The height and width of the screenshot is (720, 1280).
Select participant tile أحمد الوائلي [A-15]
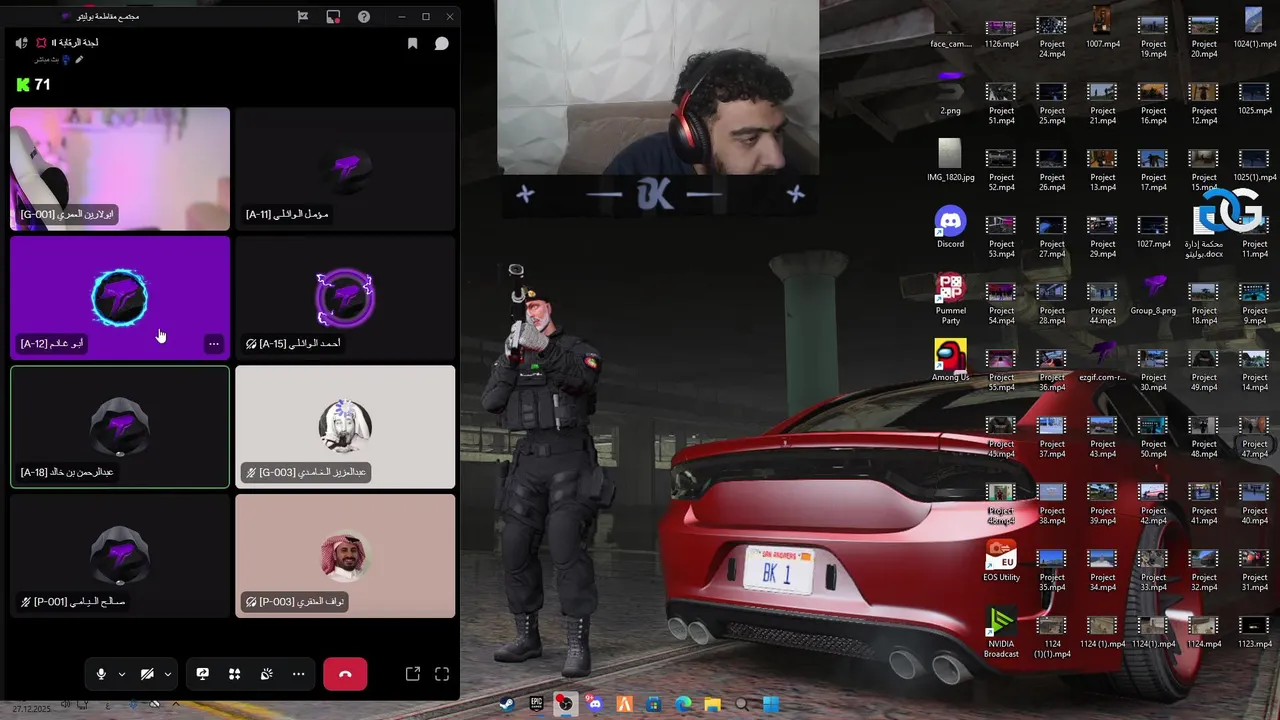point(345,298)
